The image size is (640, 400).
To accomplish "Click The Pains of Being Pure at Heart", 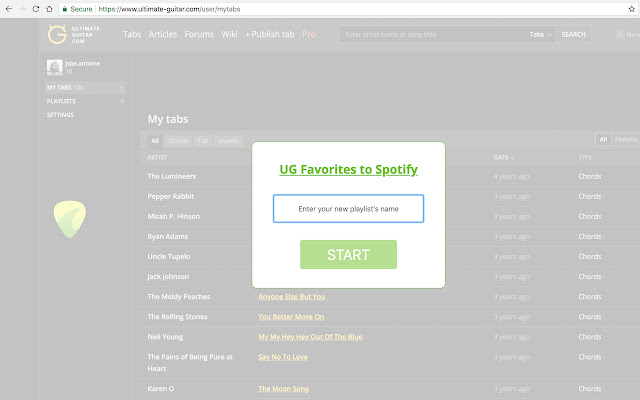I will (x=190, y=362).
